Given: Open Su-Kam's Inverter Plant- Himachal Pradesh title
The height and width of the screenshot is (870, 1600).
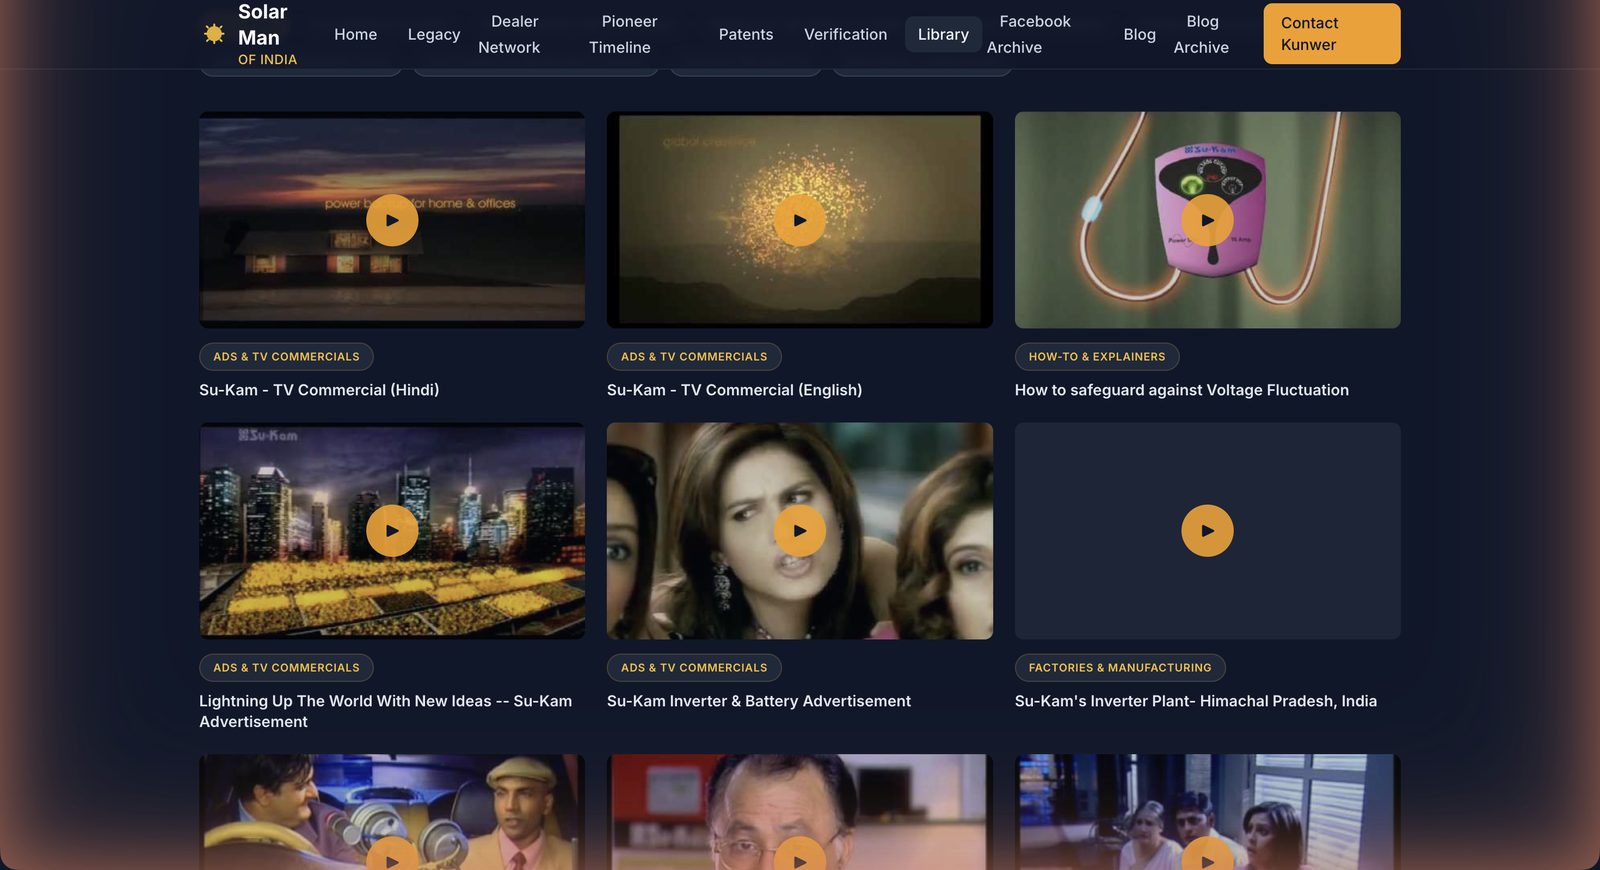Looking at the screenshot, I should point(1196,701).
